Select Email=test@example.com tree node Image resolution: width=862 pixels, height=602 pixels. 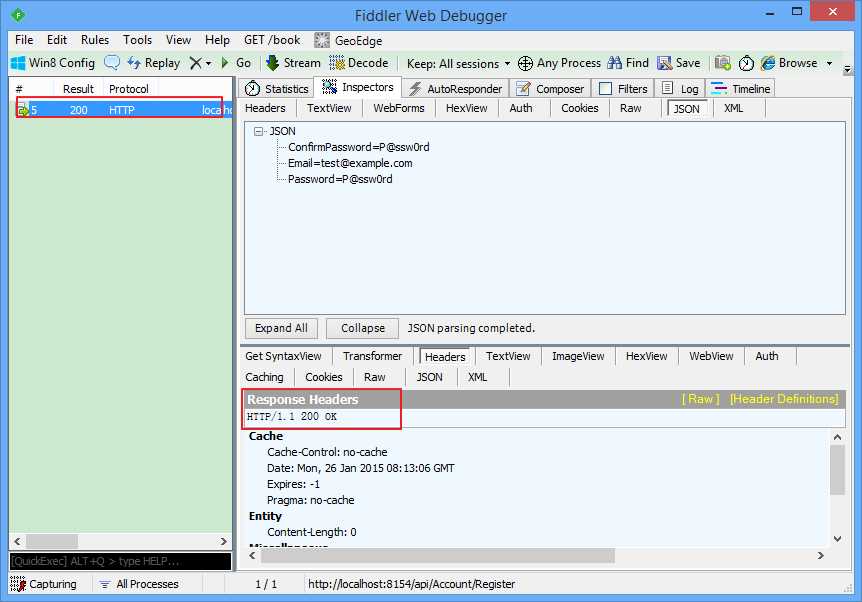coord(350,163)
